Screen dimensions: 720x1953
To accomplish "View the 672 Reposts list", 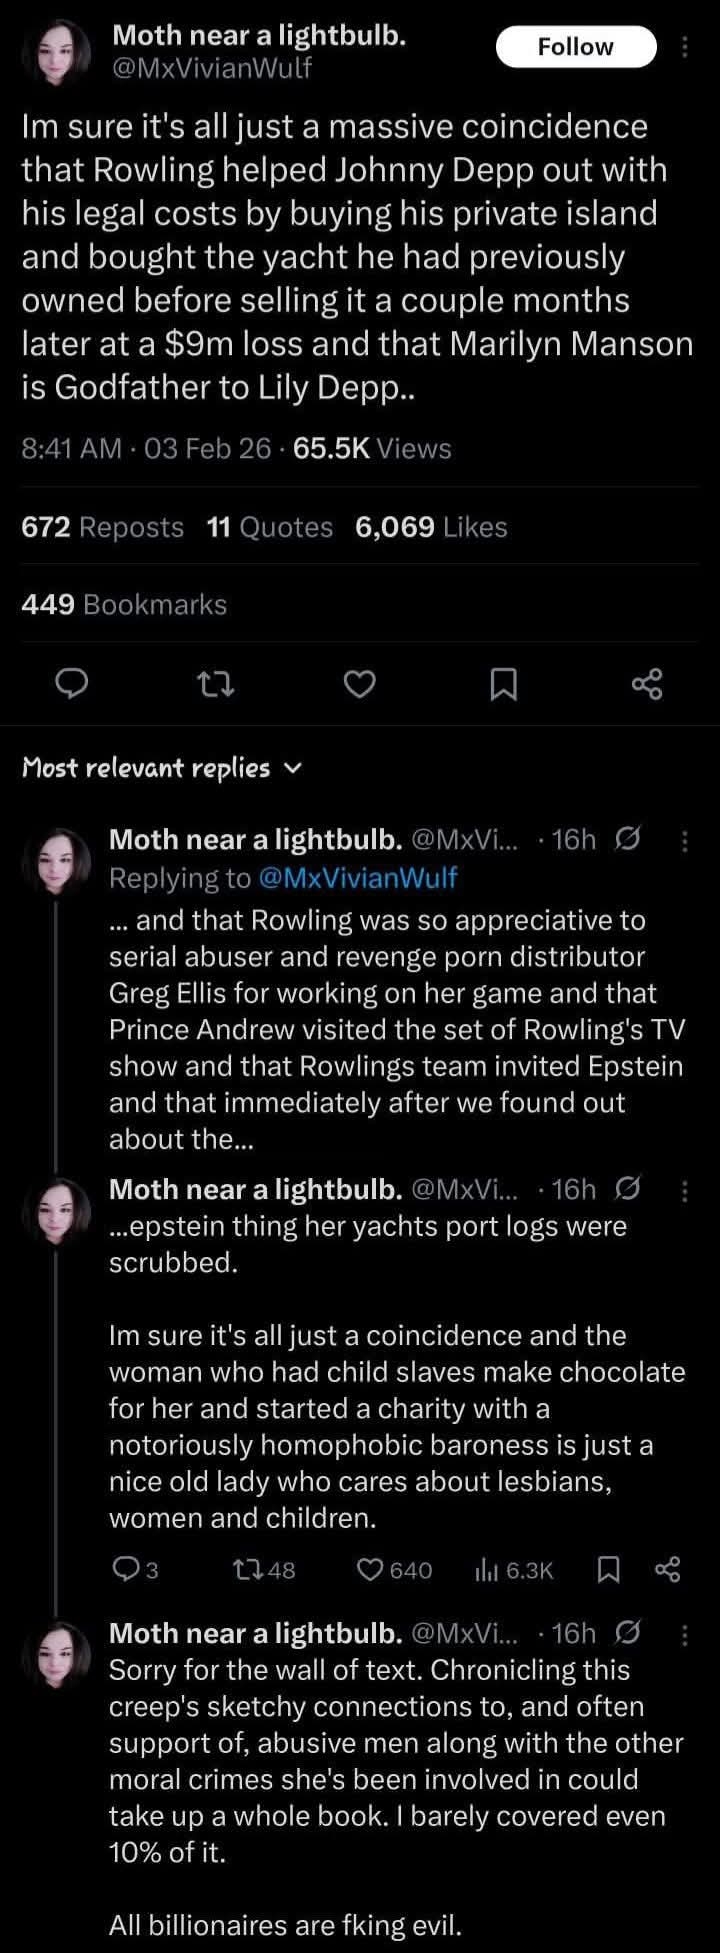I will point(103,527).
